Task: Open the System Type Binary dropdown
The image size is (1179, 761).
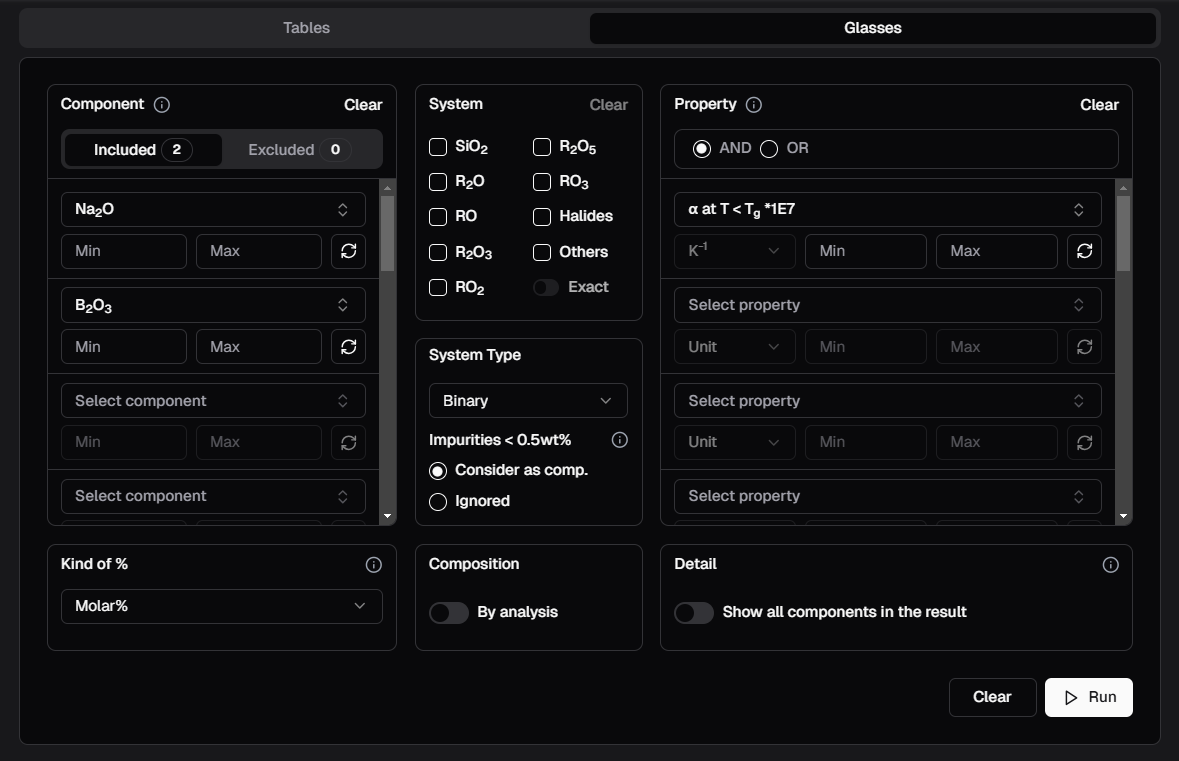Action: (x=528, y=401)
